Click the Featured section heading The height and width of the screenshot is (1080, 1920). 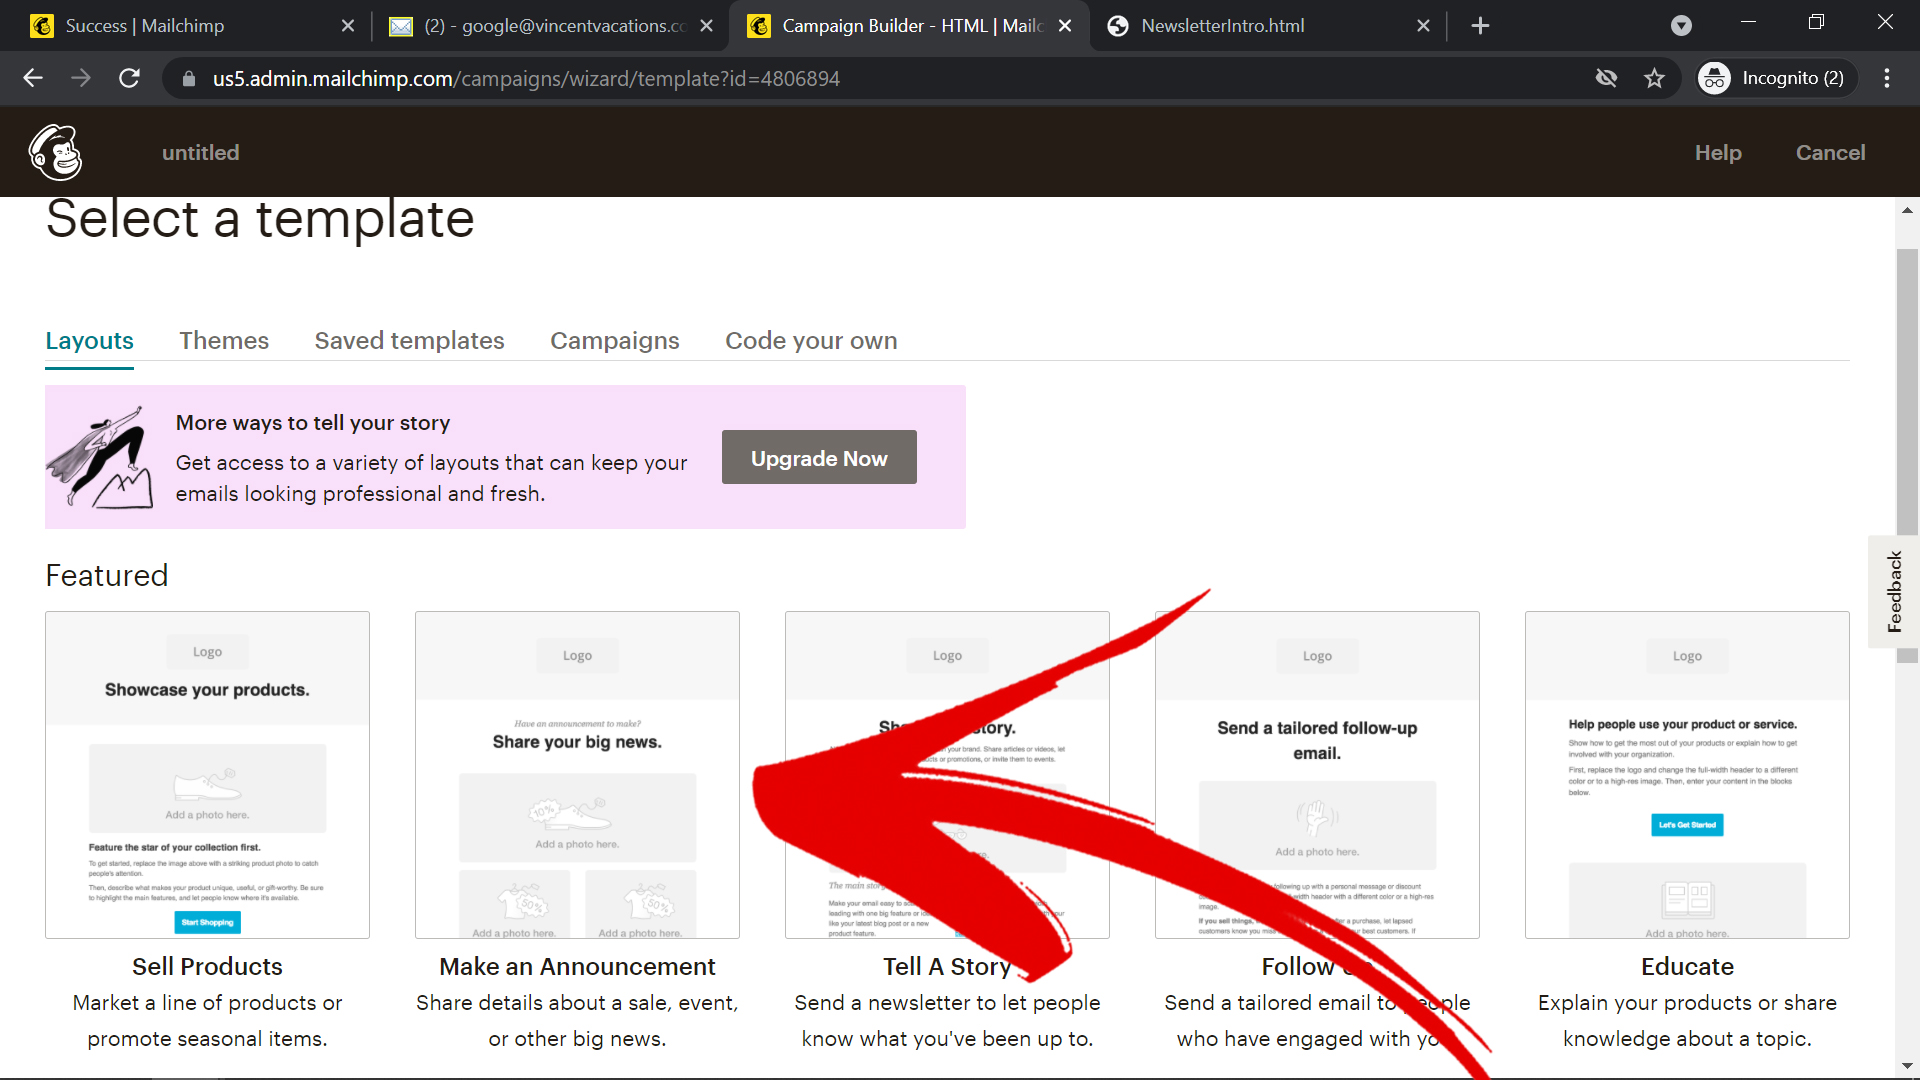107,576
